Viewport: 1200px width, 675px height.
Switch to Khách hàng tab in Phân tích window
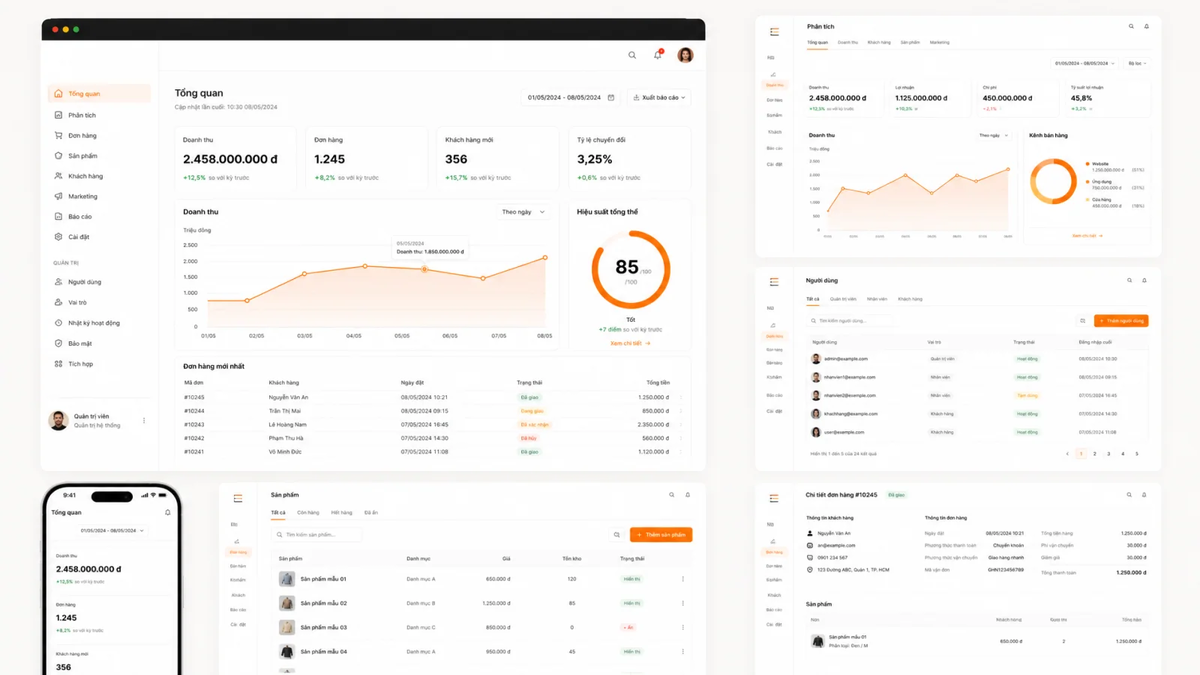click(x=879, y=43)
